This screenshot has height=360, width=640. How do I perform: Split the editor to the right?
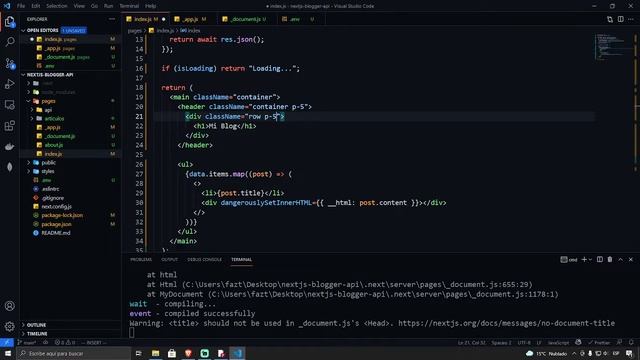pos(620,19)
